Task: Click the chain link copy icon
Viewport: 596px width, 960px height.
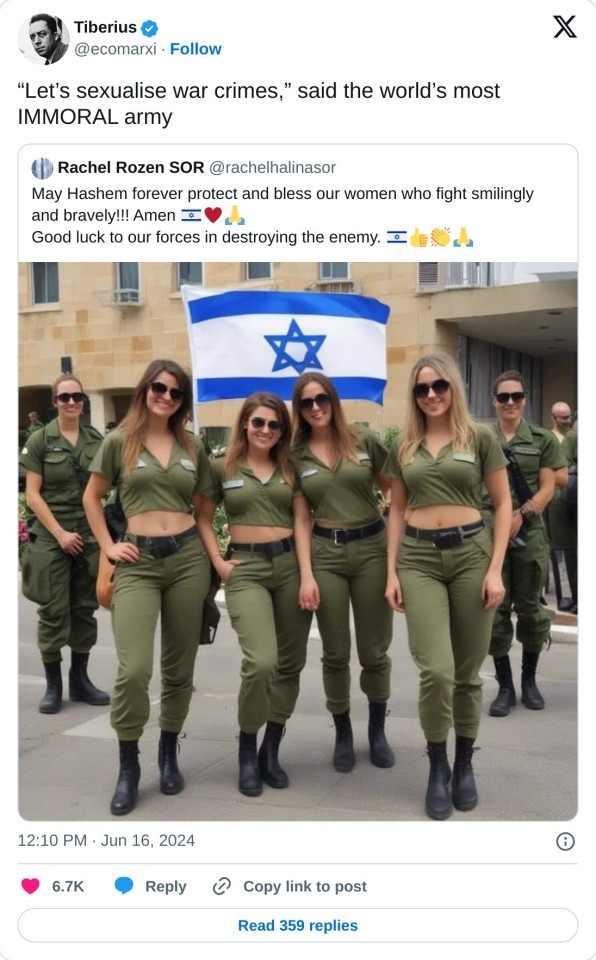Action: pos(221,886)
